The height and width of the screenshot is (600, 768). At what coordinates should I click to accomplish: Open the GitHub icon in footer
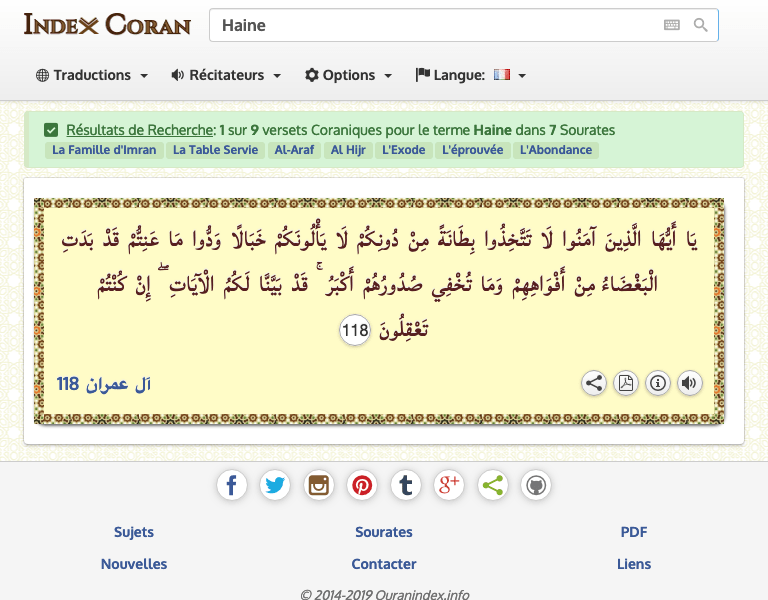pos(536,486)
